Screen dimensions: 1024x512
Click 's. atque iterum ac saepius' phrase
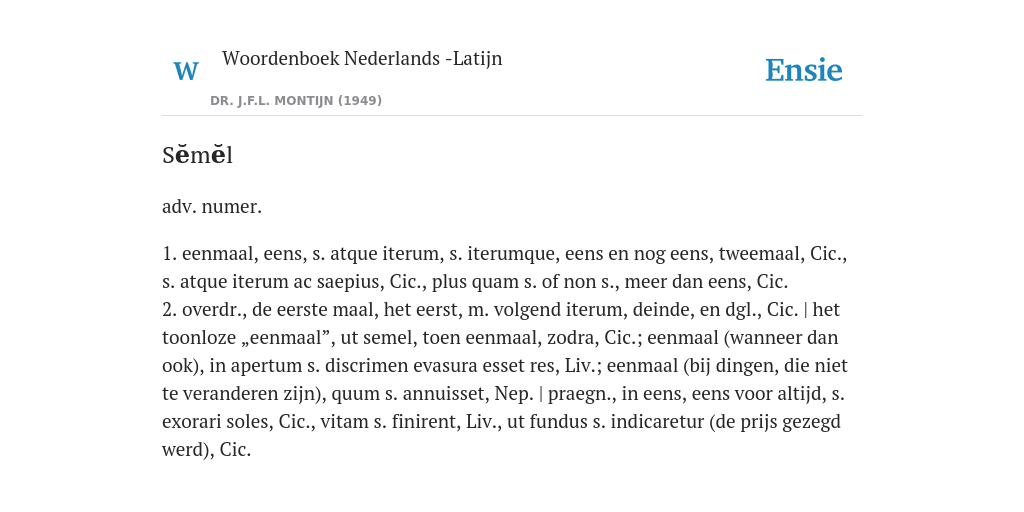tap(272, 281)
